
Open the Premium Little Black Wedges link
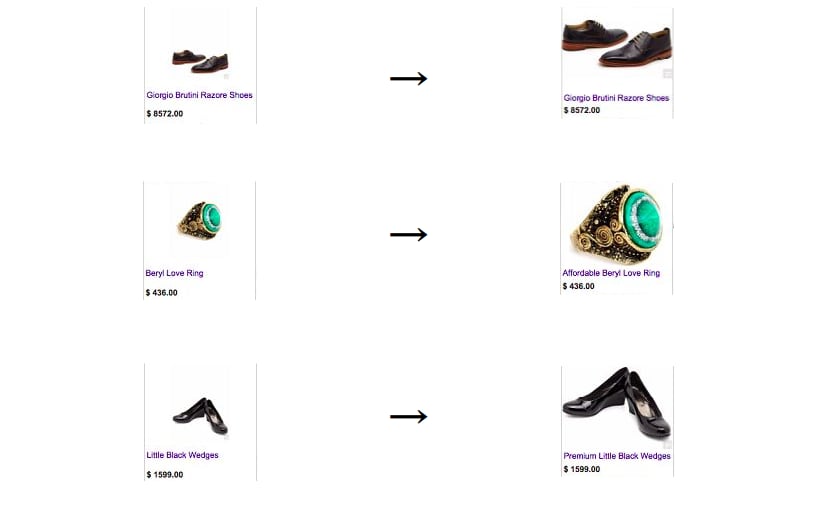coord(617,456)
